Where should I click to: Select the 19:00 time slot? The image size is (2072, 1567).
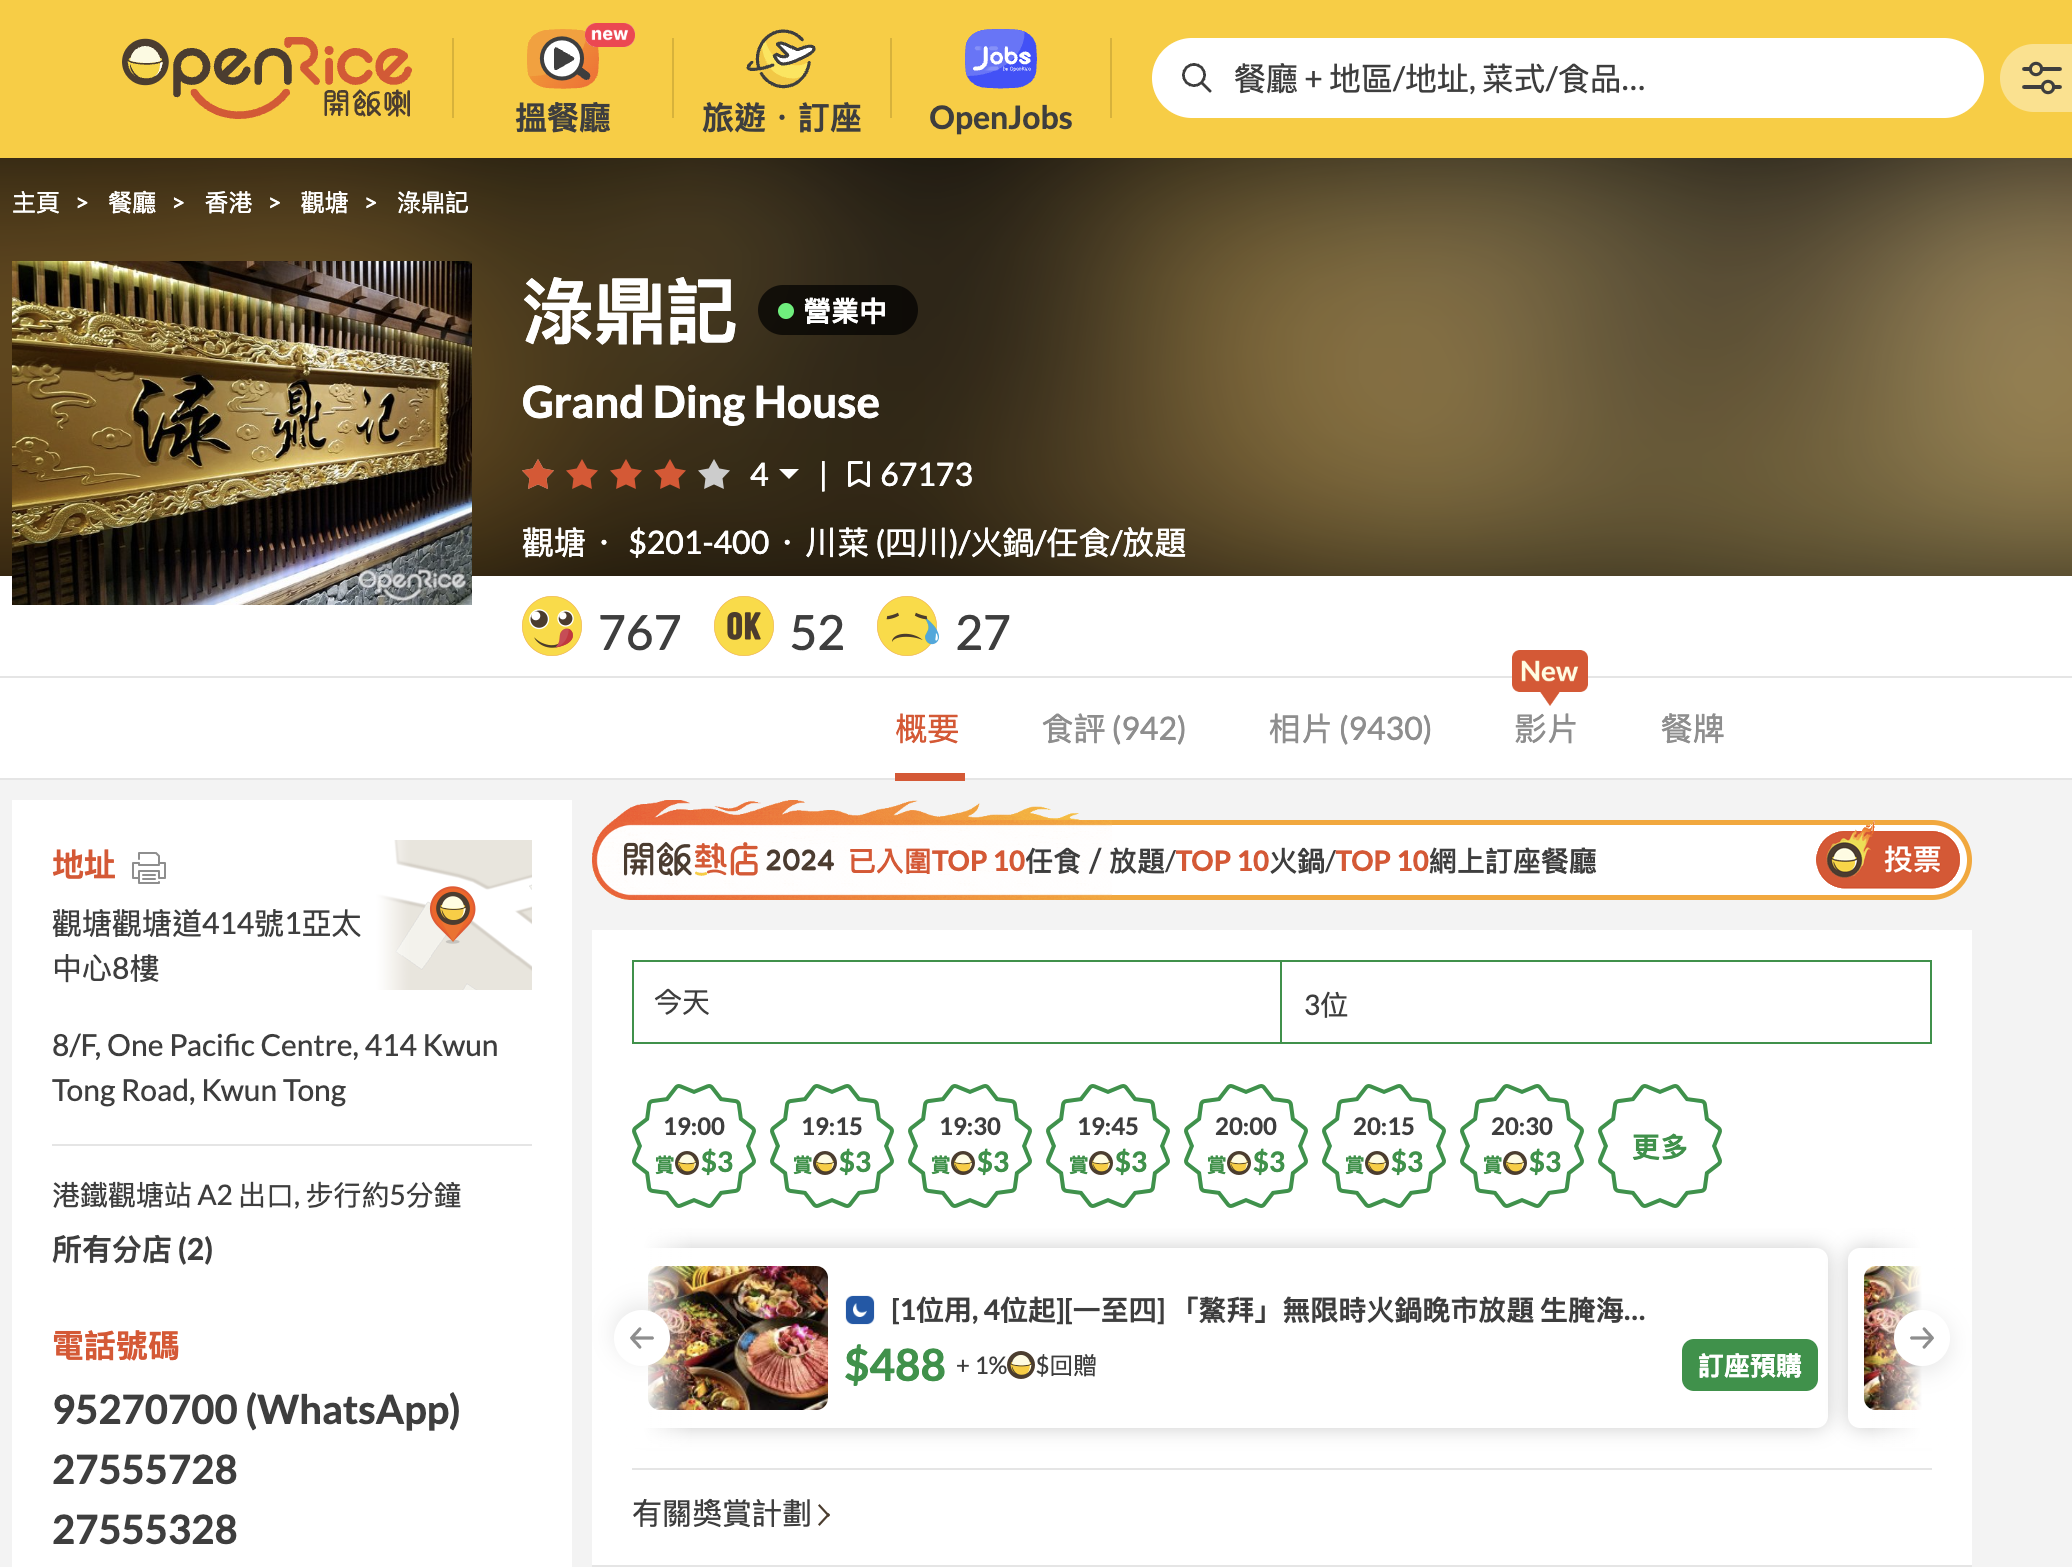click(694, 1146)
